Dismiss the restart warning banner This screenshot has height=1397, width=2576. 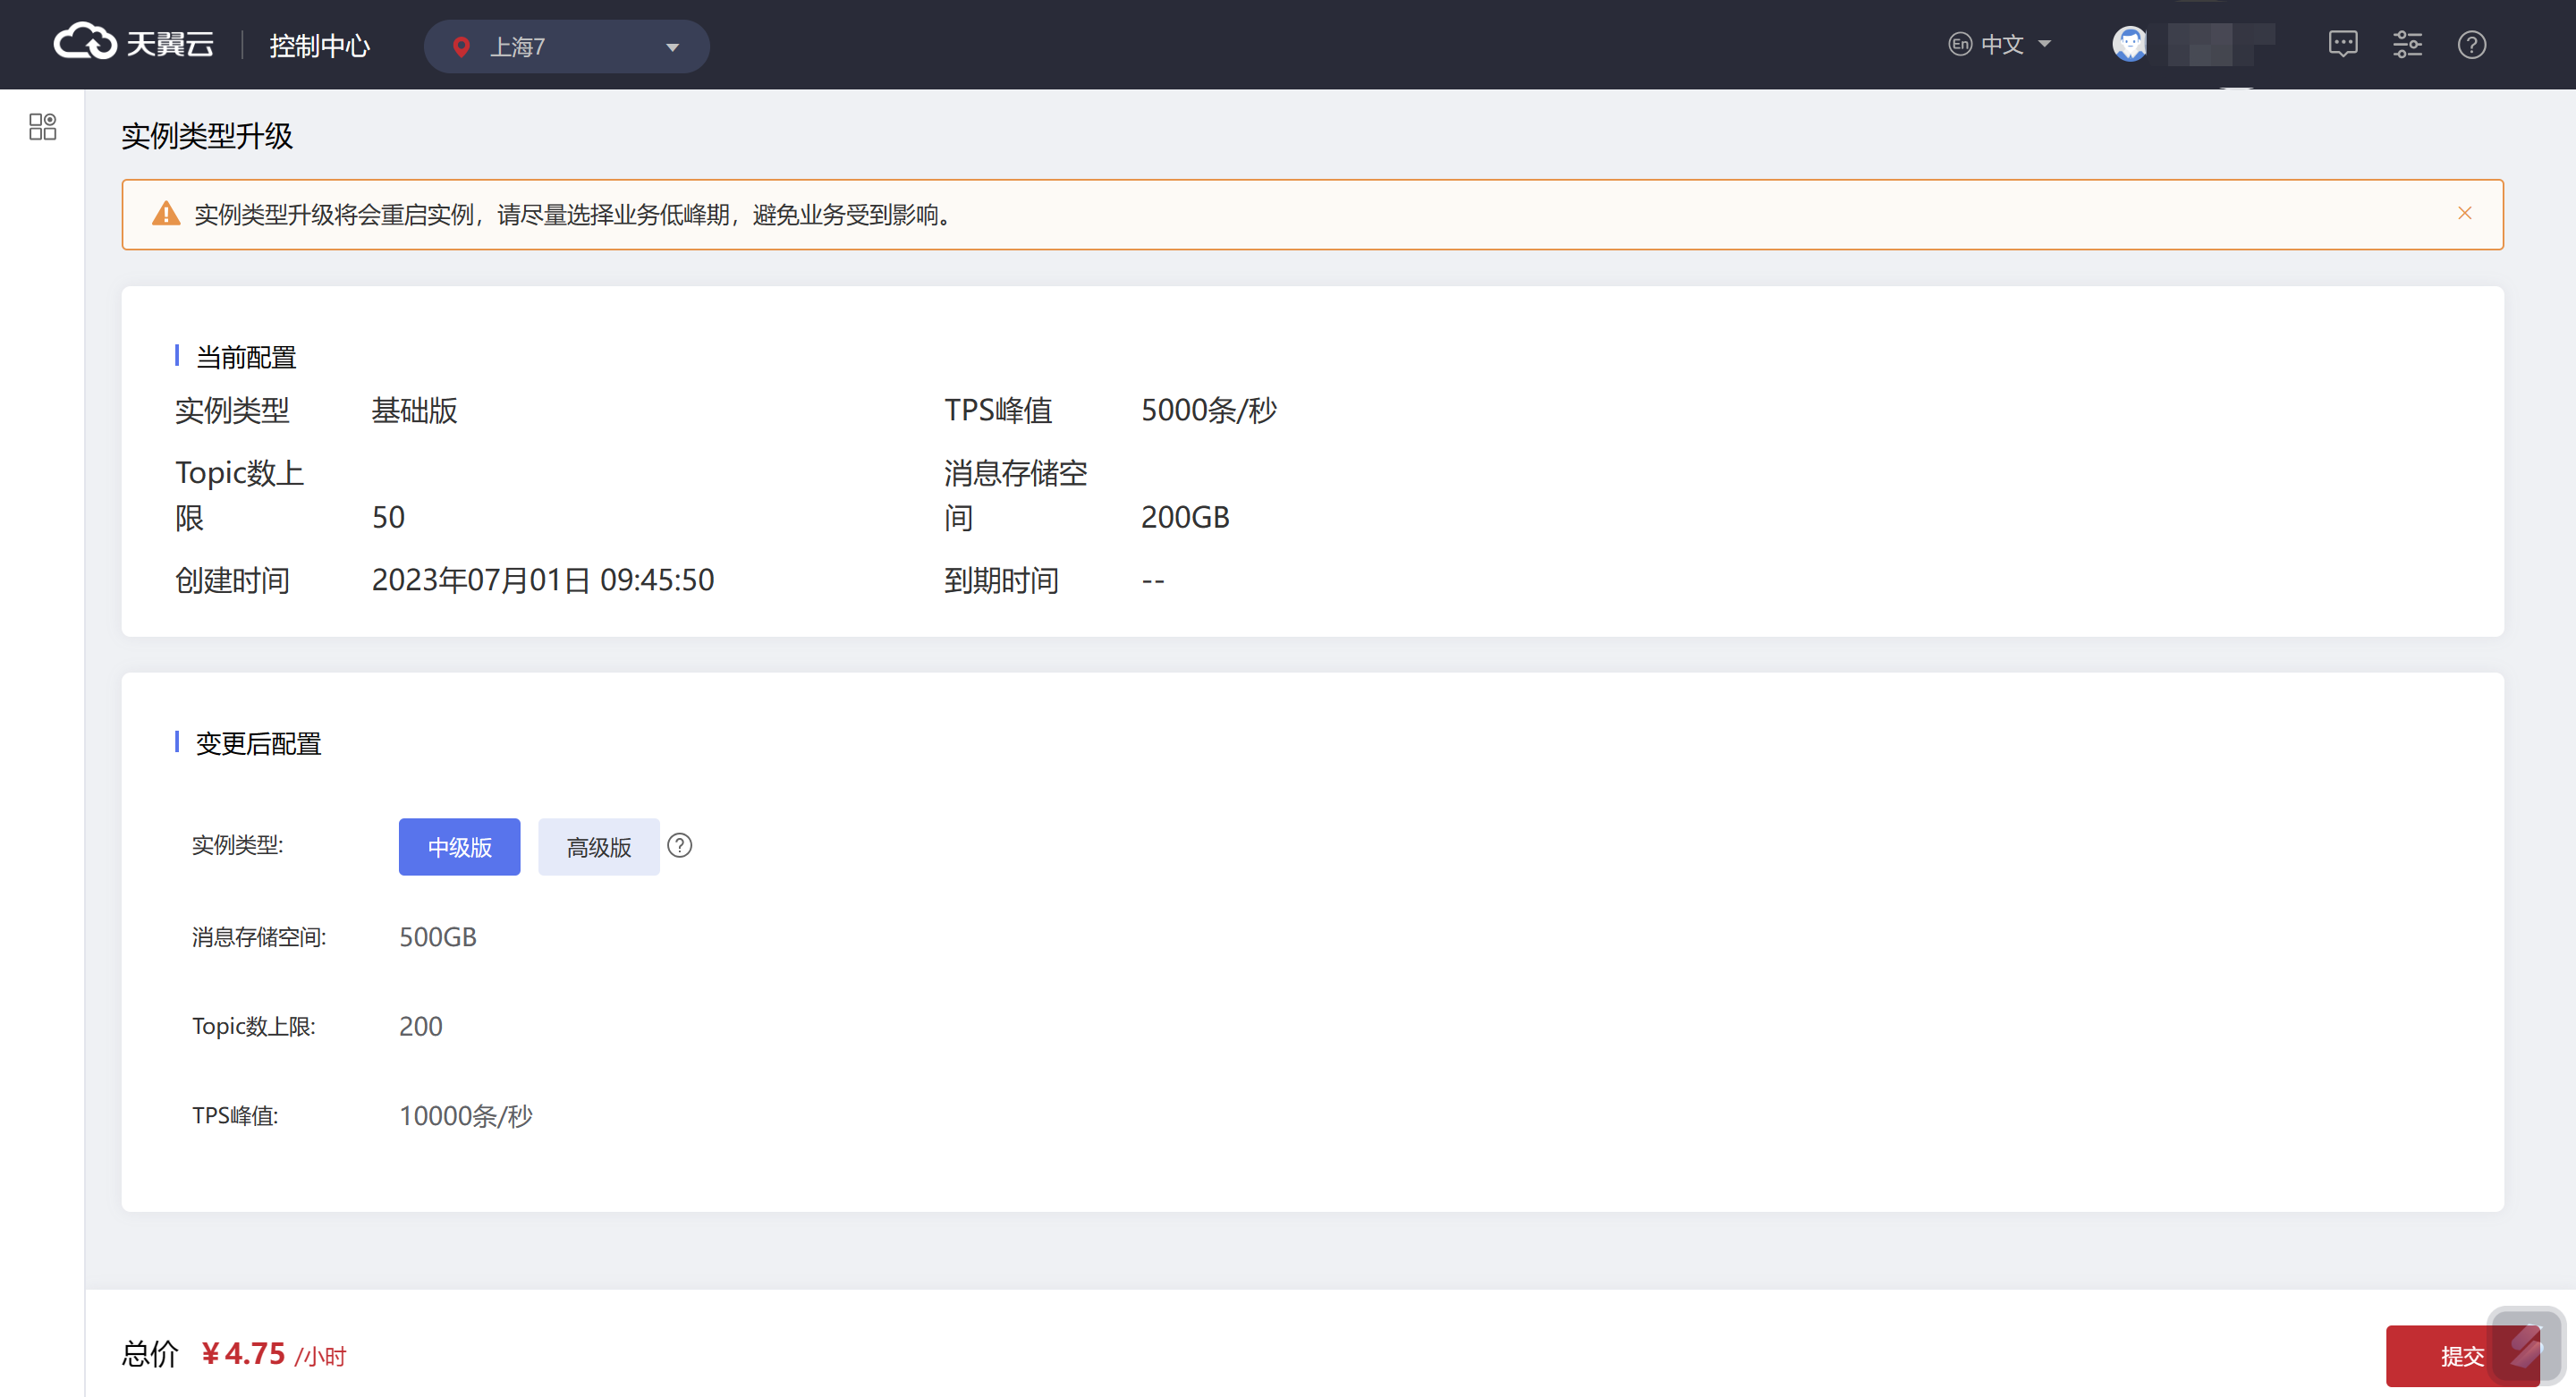[x=2464, y=213]
